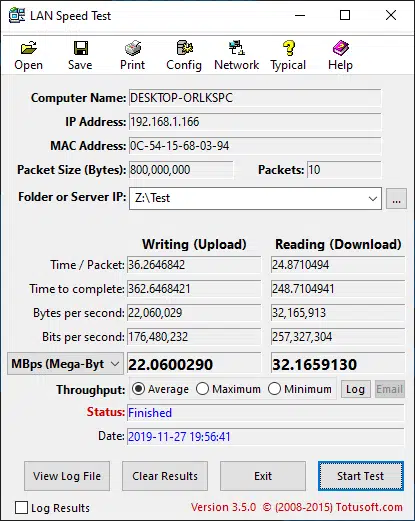This screenshot has width=415, height=521.
Task: Enable the Log Results checkbox
Action: 21,508
